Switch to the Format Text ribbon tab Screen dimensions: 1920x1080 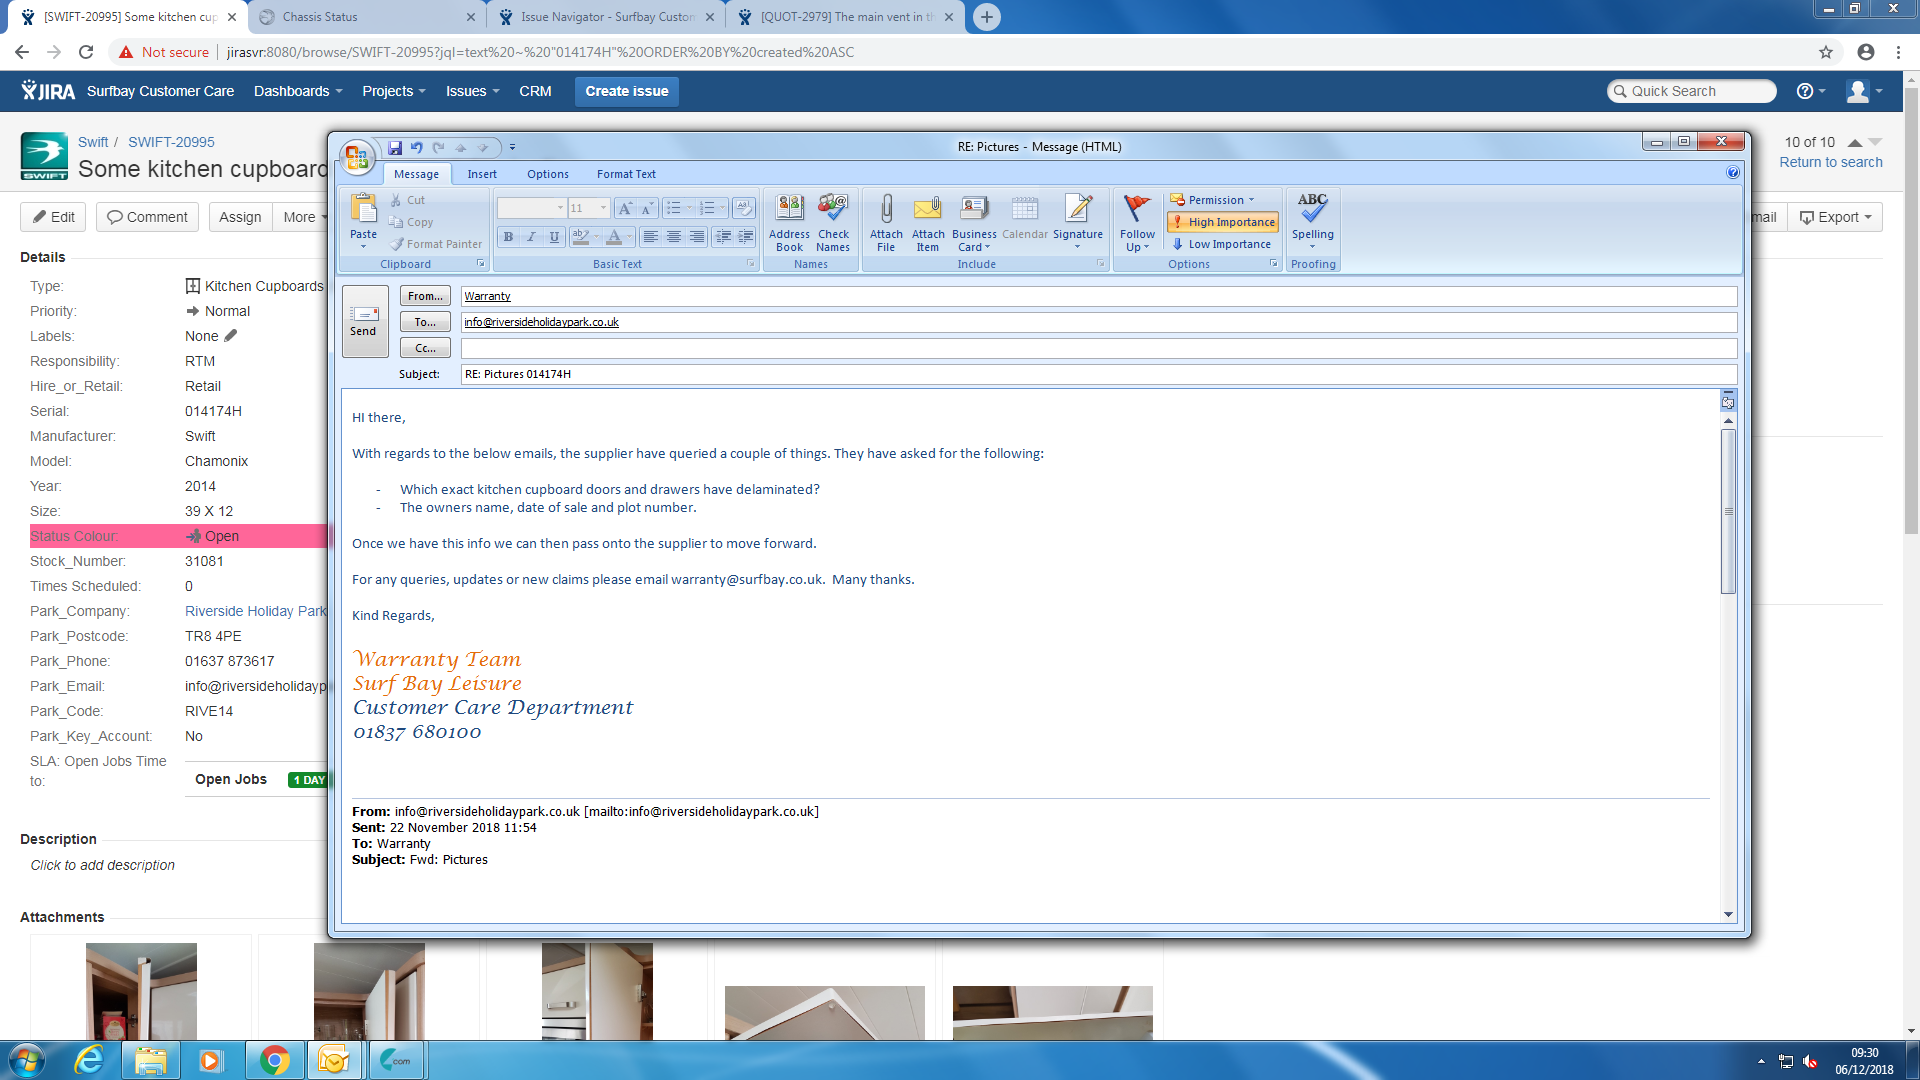pyautogui.click(x=626, y=174)
